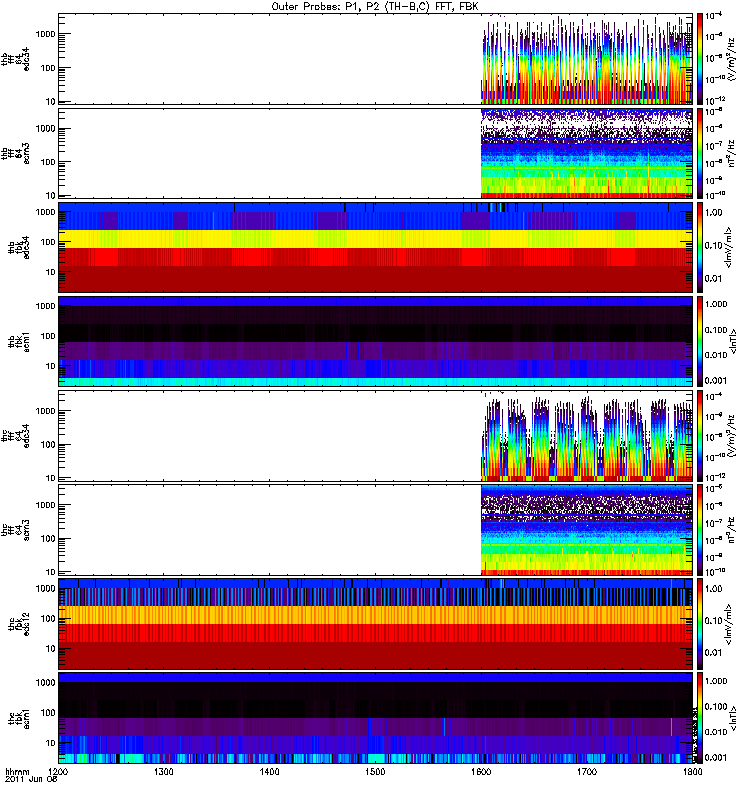The height and width of the screenshot is (800, 750).
Task: Click the nT²/Hz unit label of thc fff scm3
Action: pos(732,530)
